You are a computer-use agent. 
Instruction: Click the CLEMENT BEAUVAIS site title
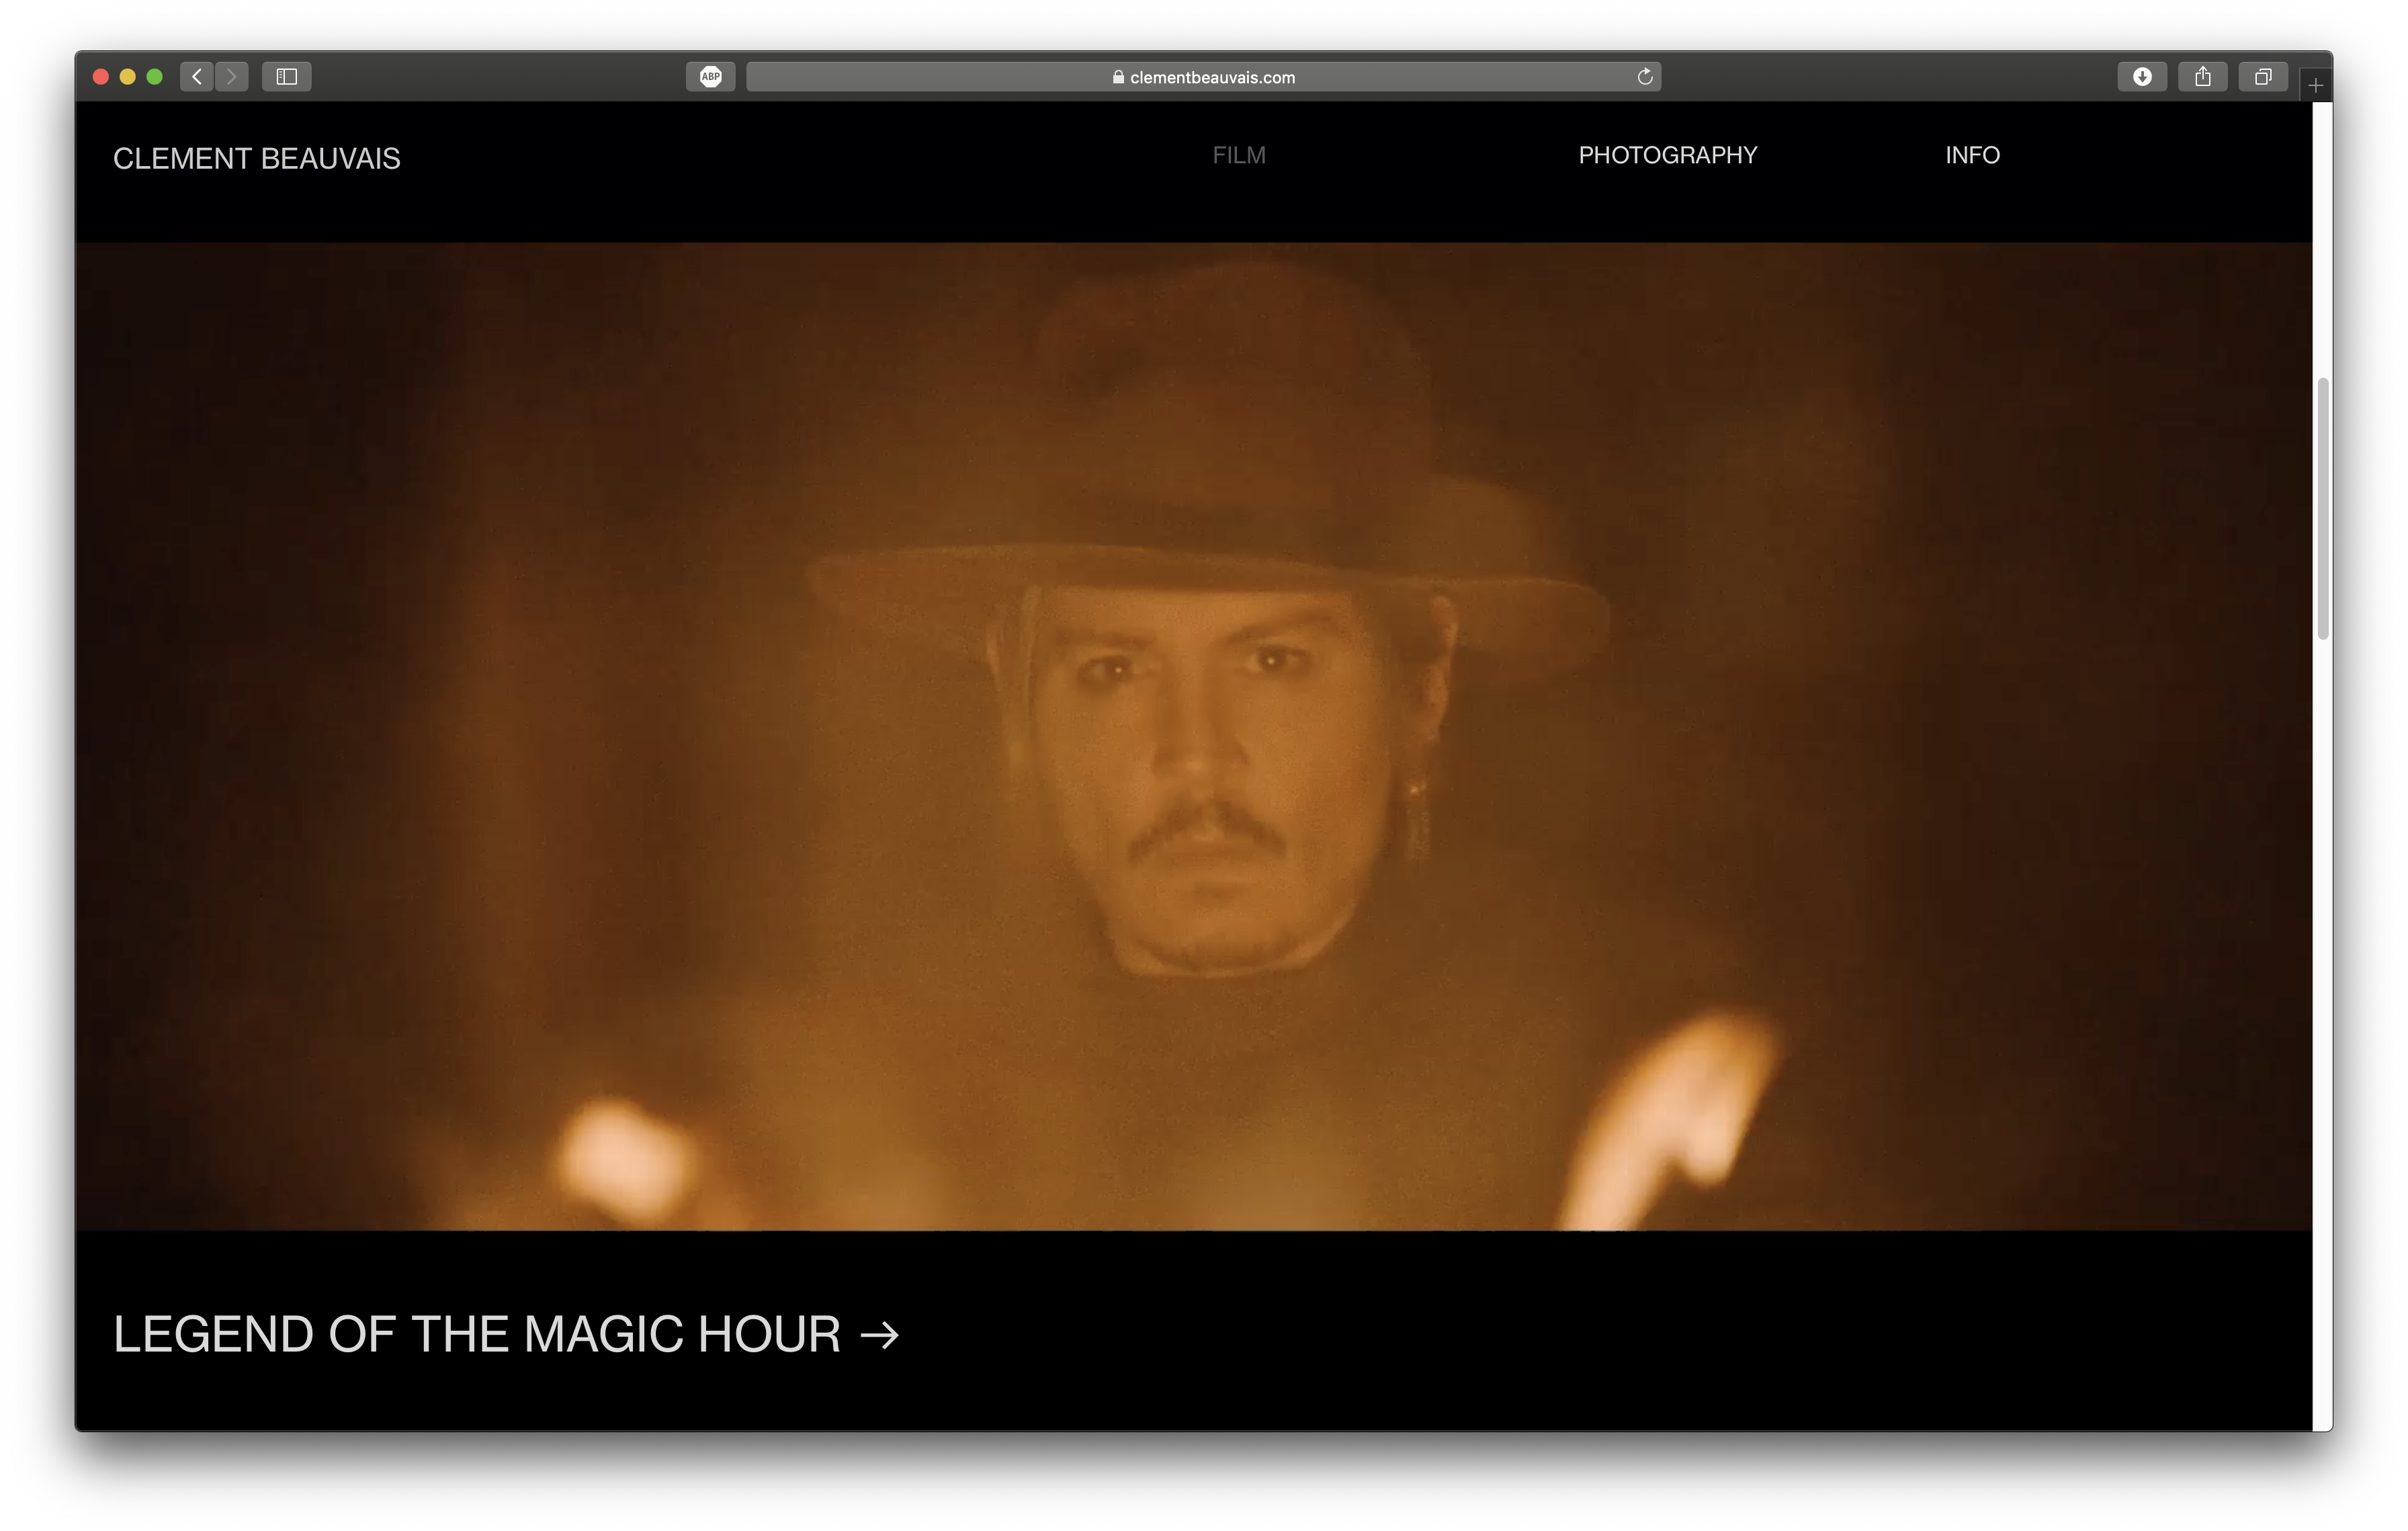[x=257, y=159]
